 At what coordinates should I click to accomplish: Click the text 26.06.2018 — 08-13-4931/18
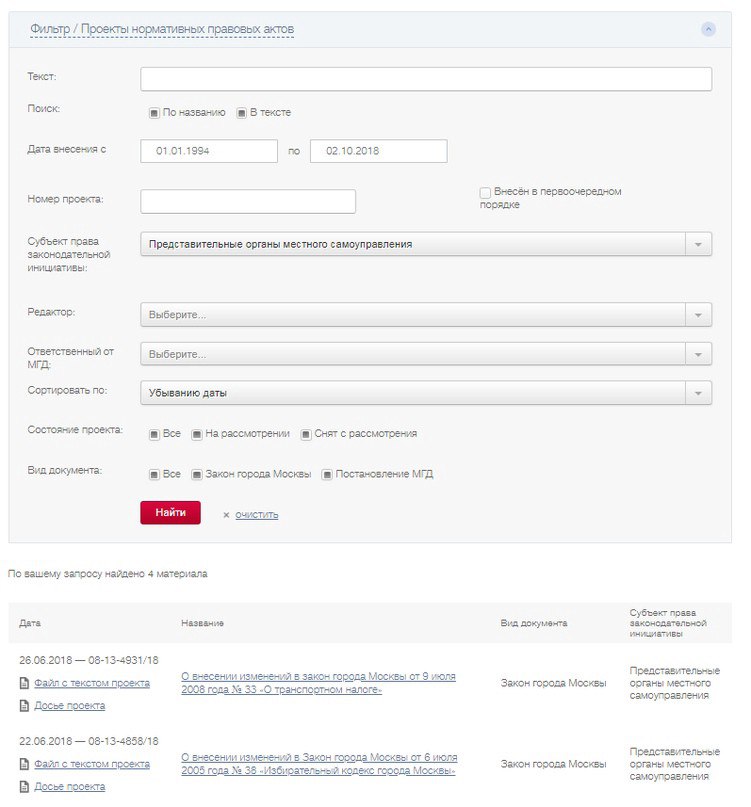coord(89,660)
